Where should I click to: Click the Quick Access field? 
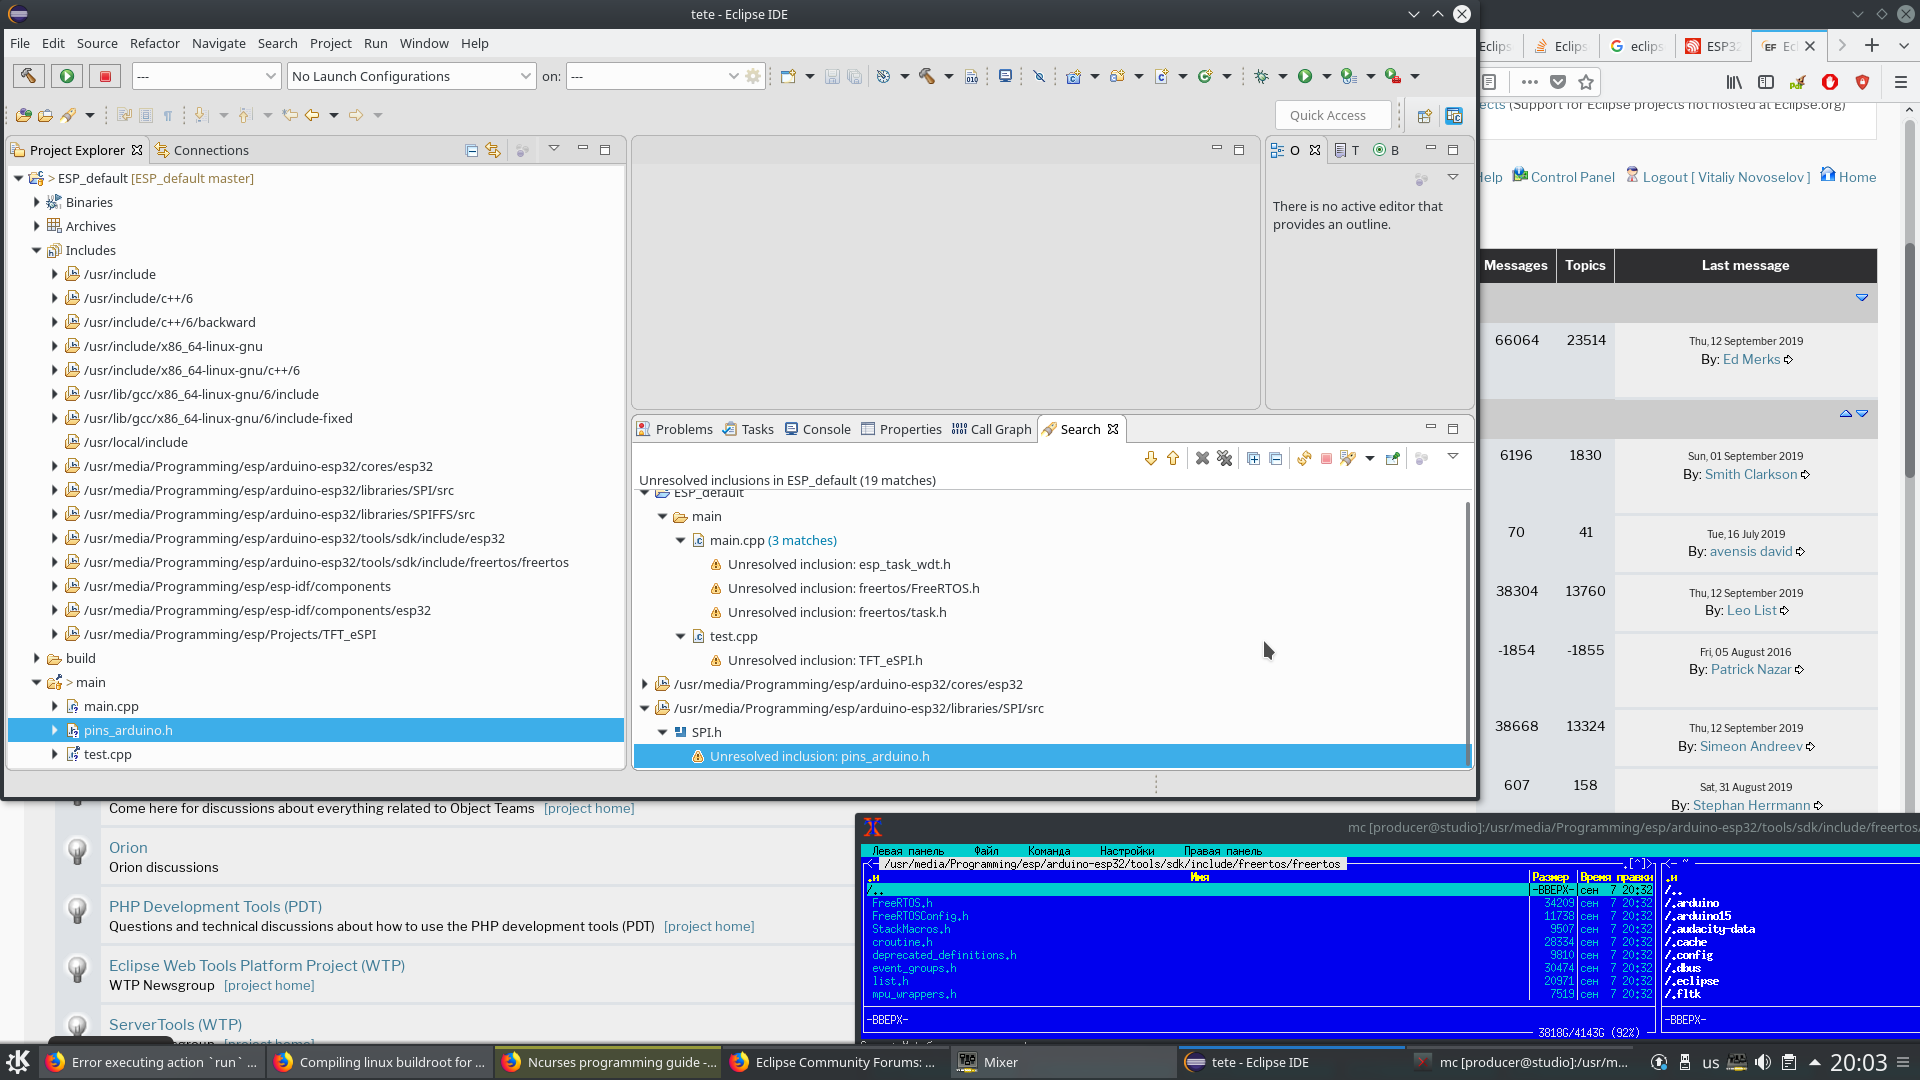point(1333,115)
